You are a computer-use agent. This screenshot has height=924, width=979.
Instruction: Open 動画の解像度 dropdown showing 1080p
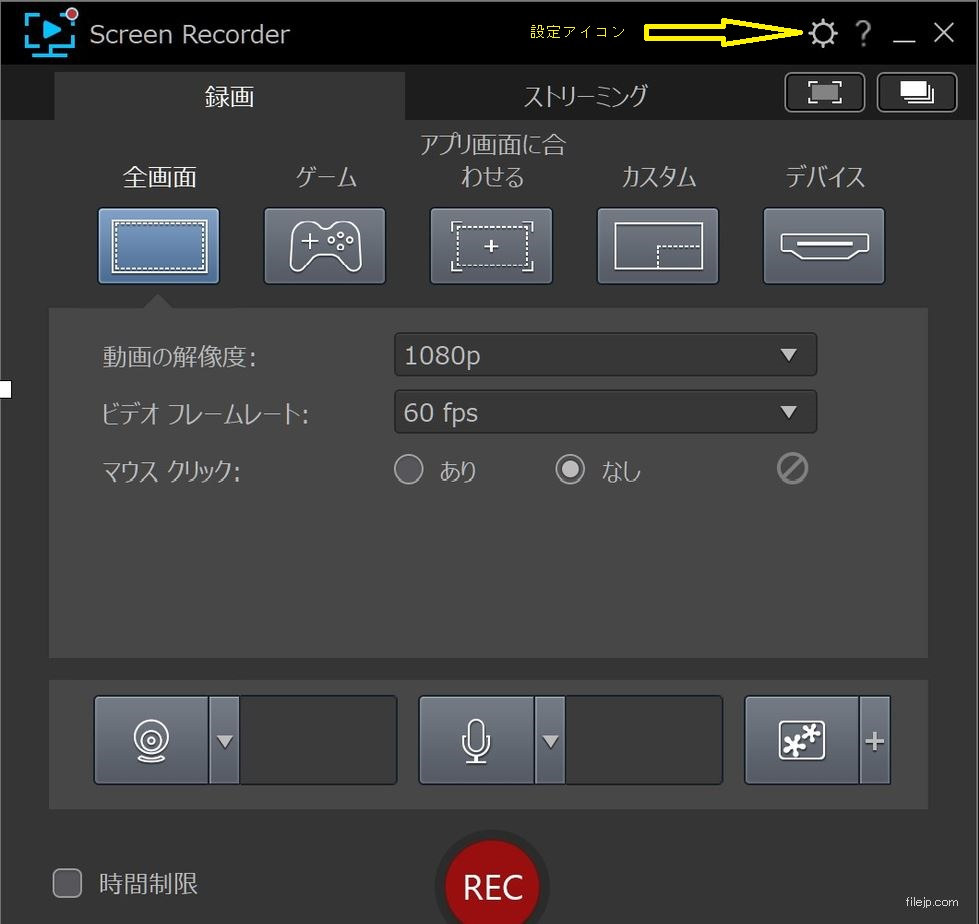click(606, 355)
